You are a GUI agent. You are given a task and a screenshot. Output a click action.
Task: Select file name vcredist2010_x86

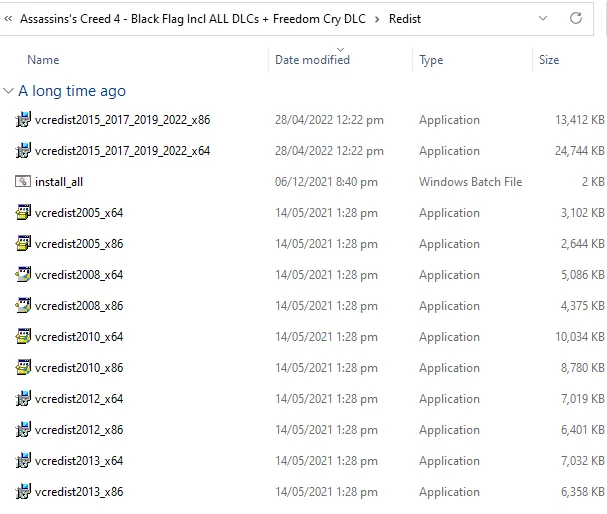(x=79, y=368)
